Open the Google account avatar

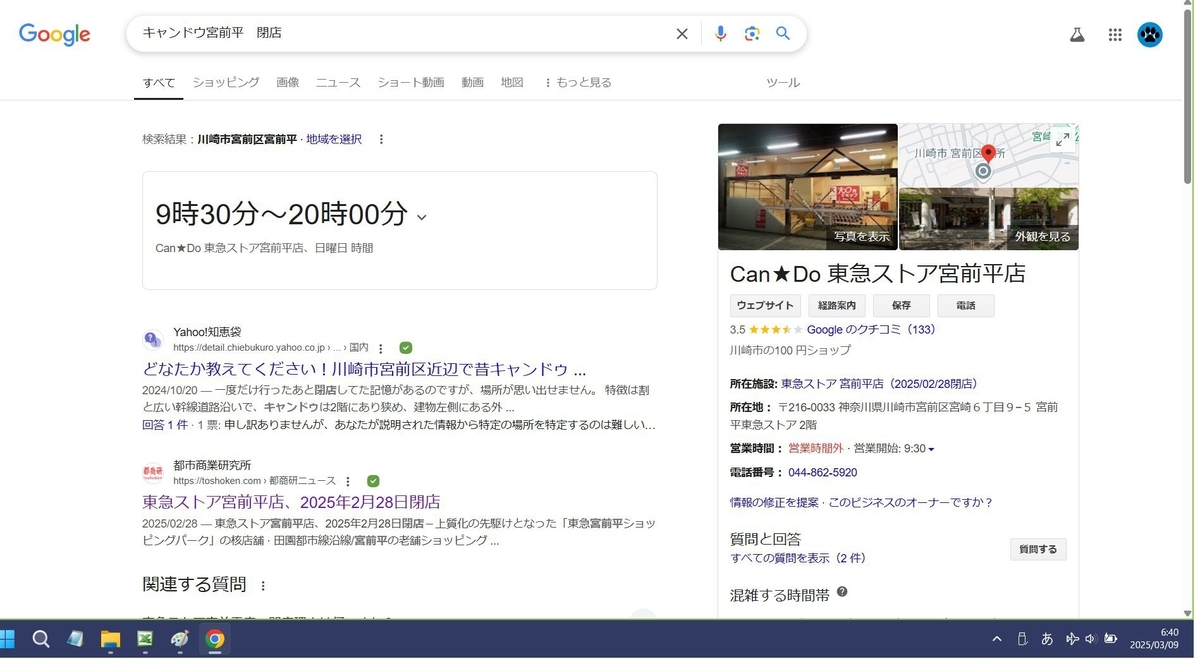[x=1150, y=35]
